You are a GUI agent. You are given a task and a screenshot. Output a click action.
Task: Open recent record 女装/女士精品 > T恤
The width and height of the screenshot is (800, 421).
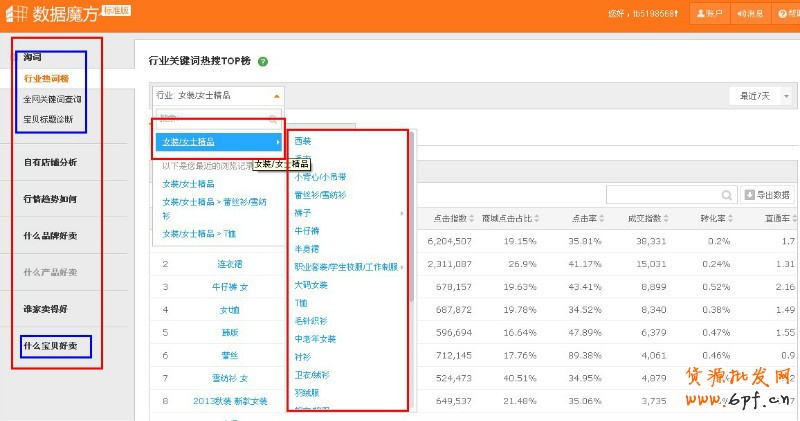(199, 234)
